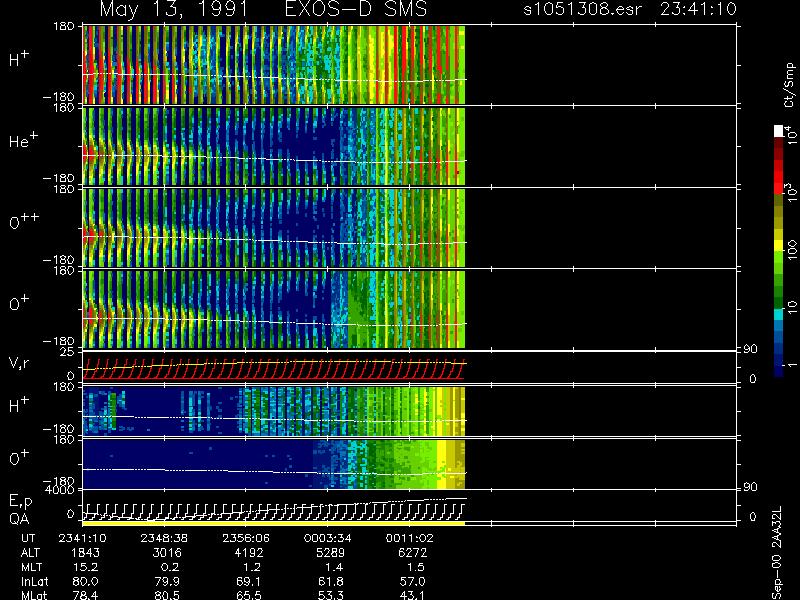
Task: Click the yellow QA status bar
Action: click(x=274, y=523)
